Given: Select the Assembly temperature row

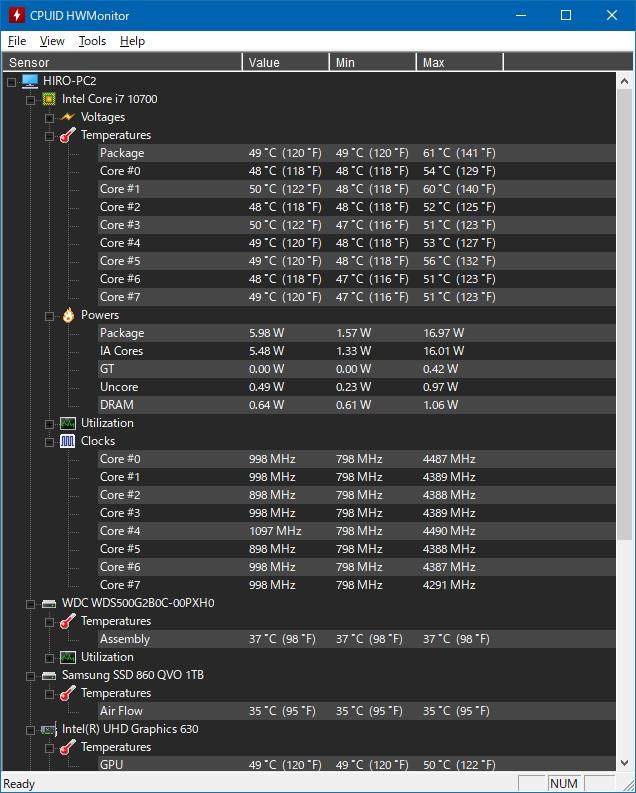Looking at the screenshot, I should coord(356,639).
